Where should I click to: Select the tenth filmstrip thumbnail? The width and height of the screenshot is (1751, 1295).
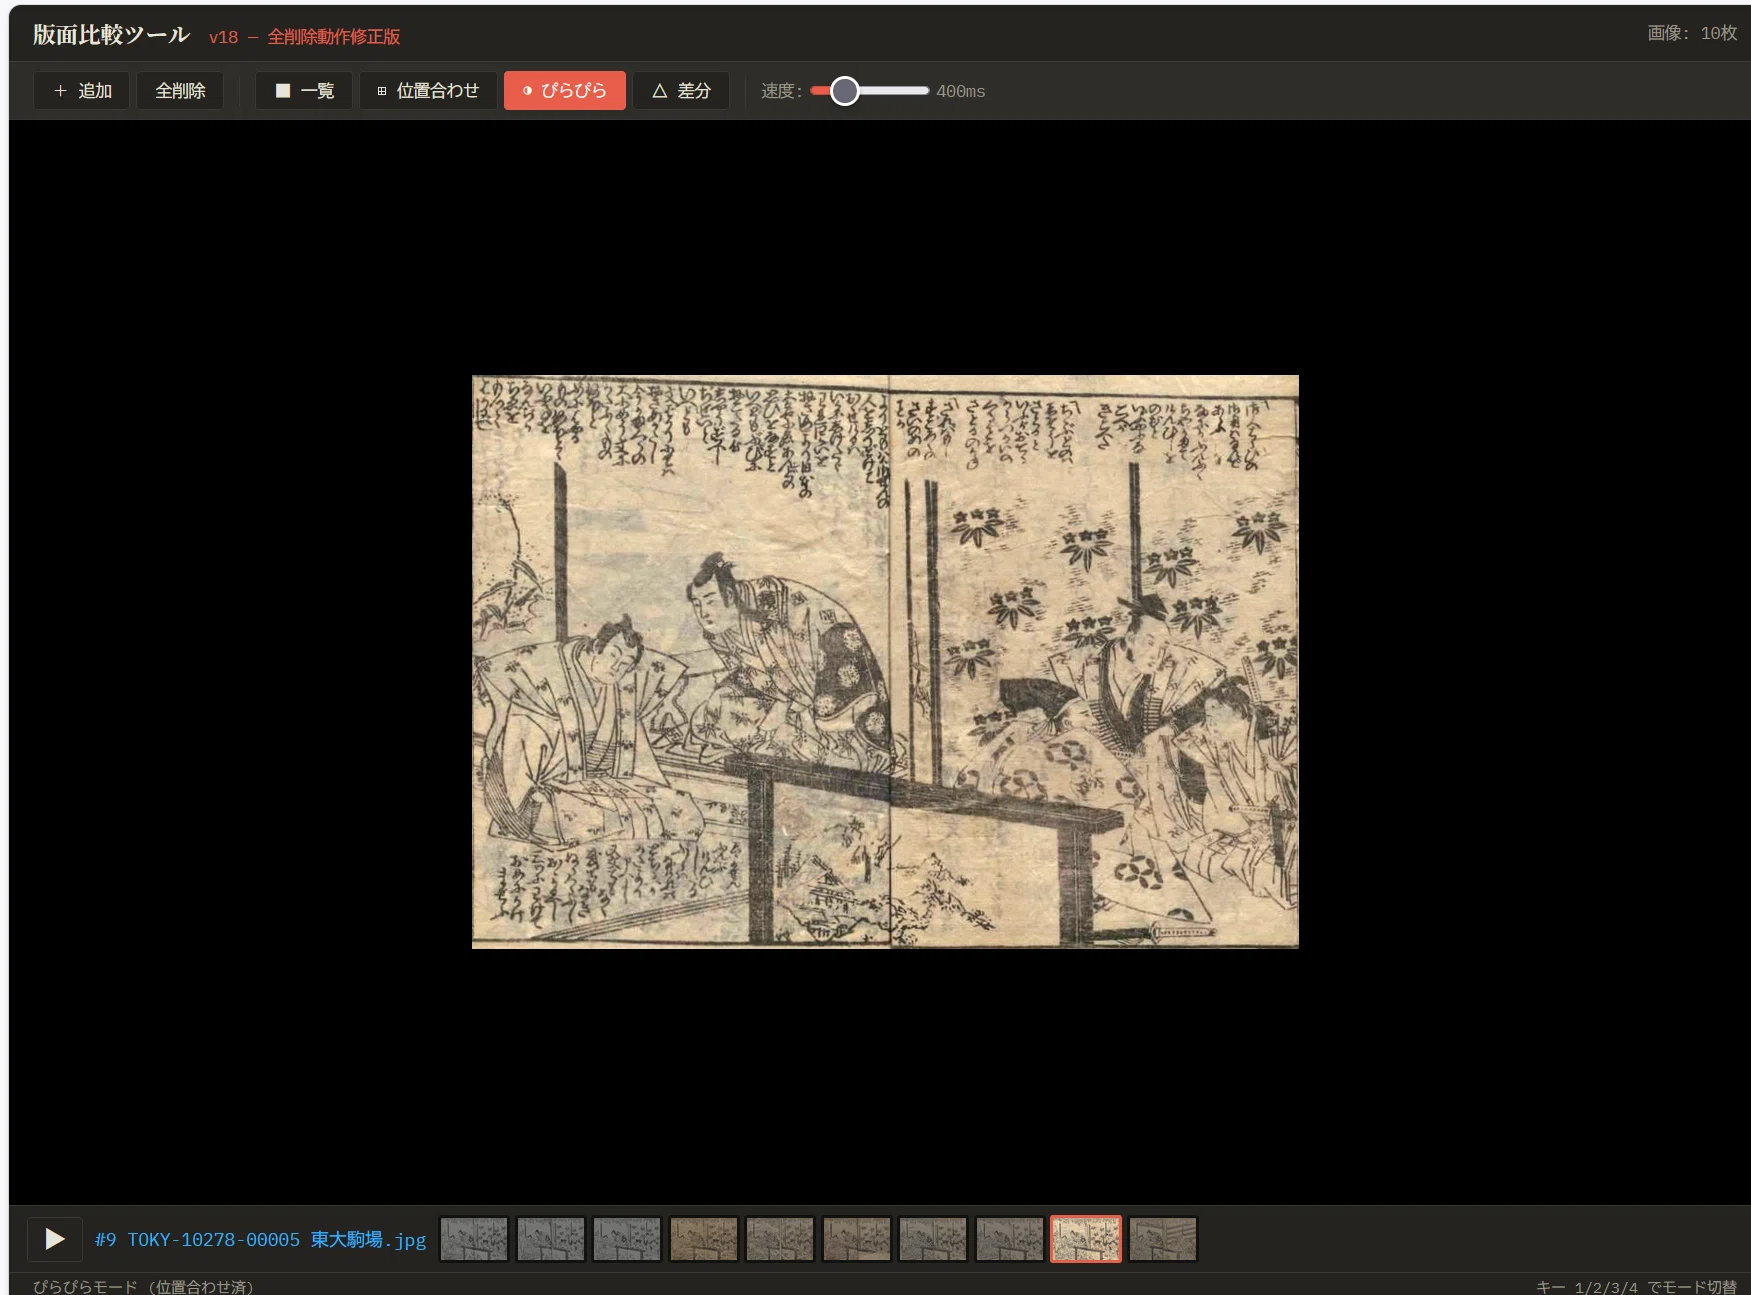pyautogui.click(x=1163, y=1239)
